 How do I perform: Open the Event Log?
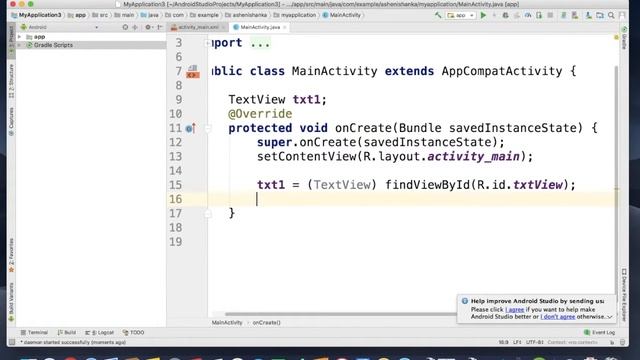599,333
